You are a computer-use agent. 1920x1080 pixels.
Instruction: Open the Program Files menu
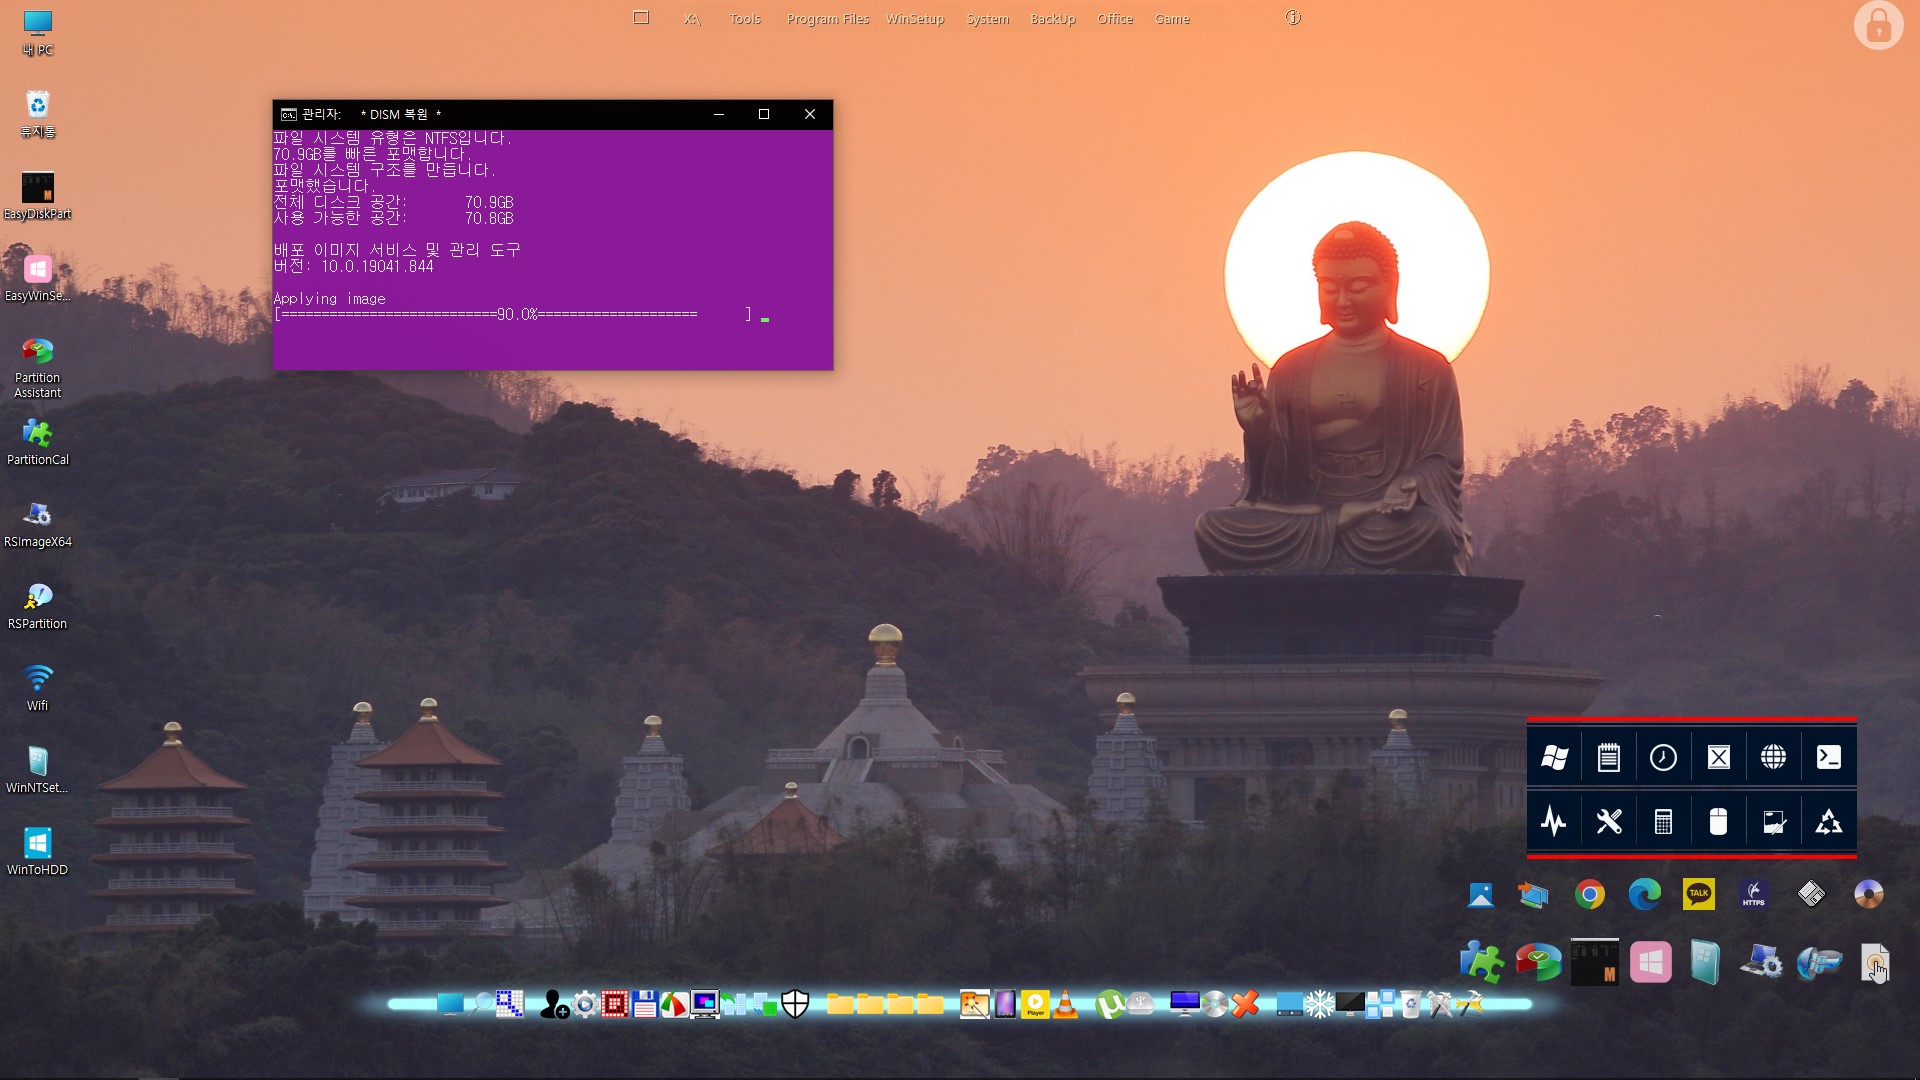click(x=828, y=19)
